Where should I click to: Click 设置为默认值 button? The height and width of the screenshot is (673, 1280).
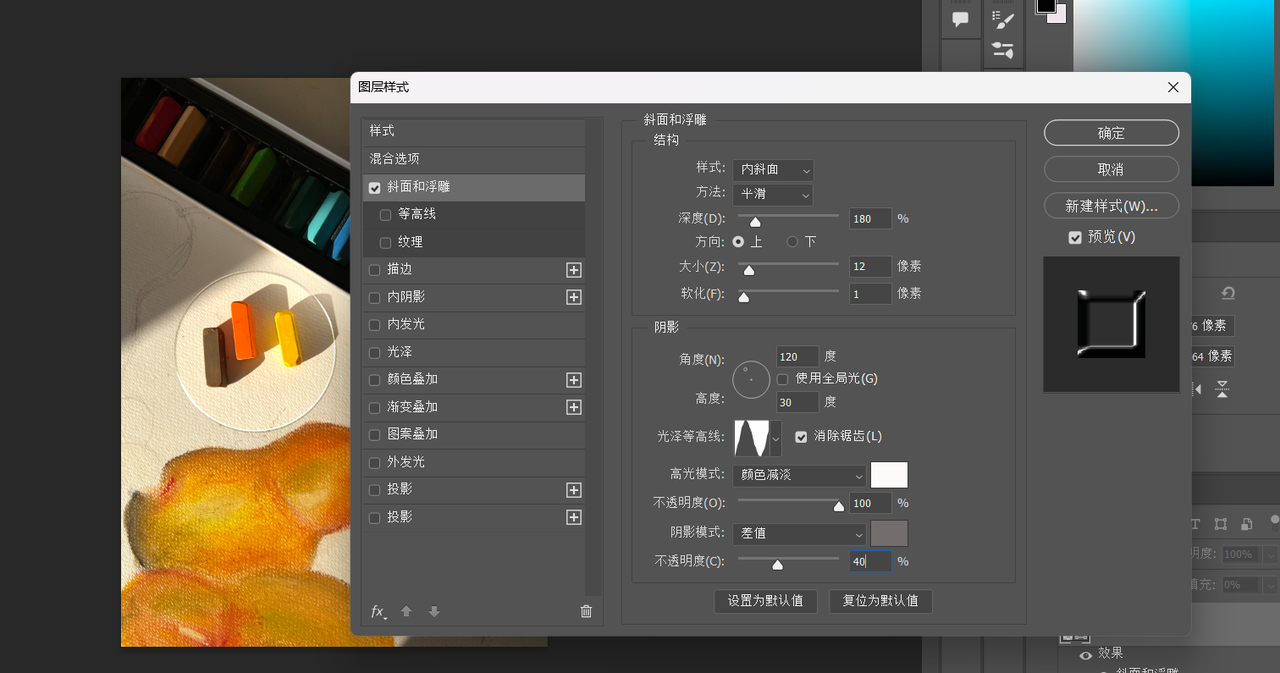[766, 601]
